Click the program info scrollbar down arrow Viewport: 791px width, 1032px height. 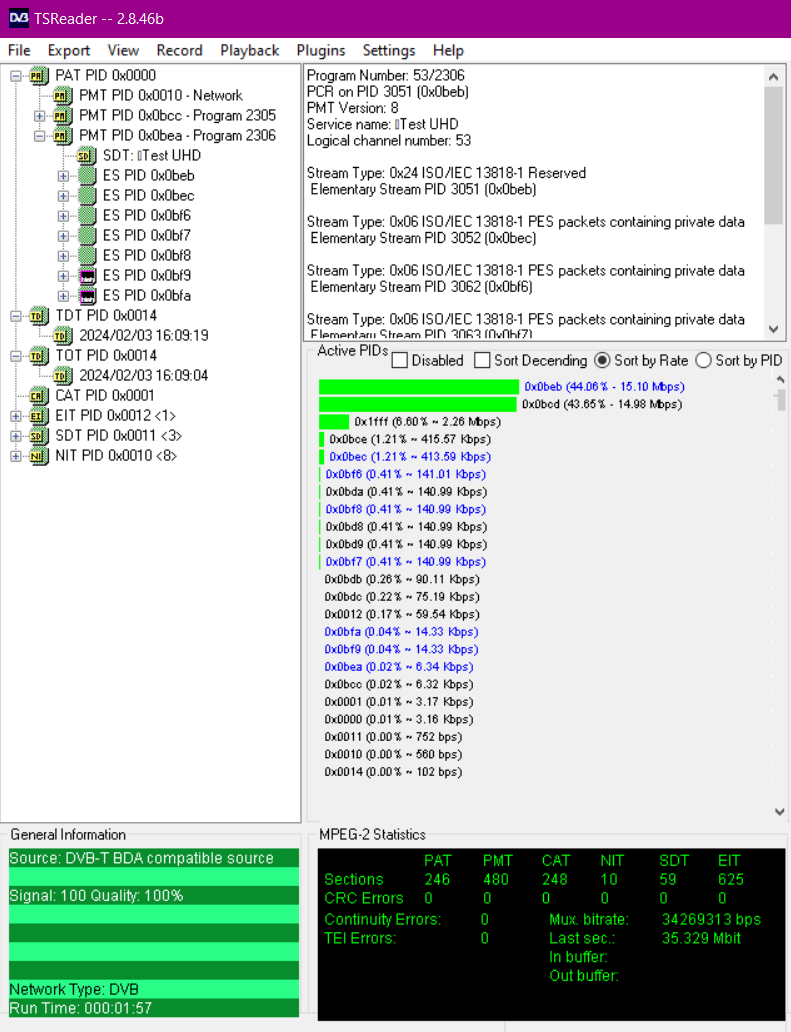(774, 329)
